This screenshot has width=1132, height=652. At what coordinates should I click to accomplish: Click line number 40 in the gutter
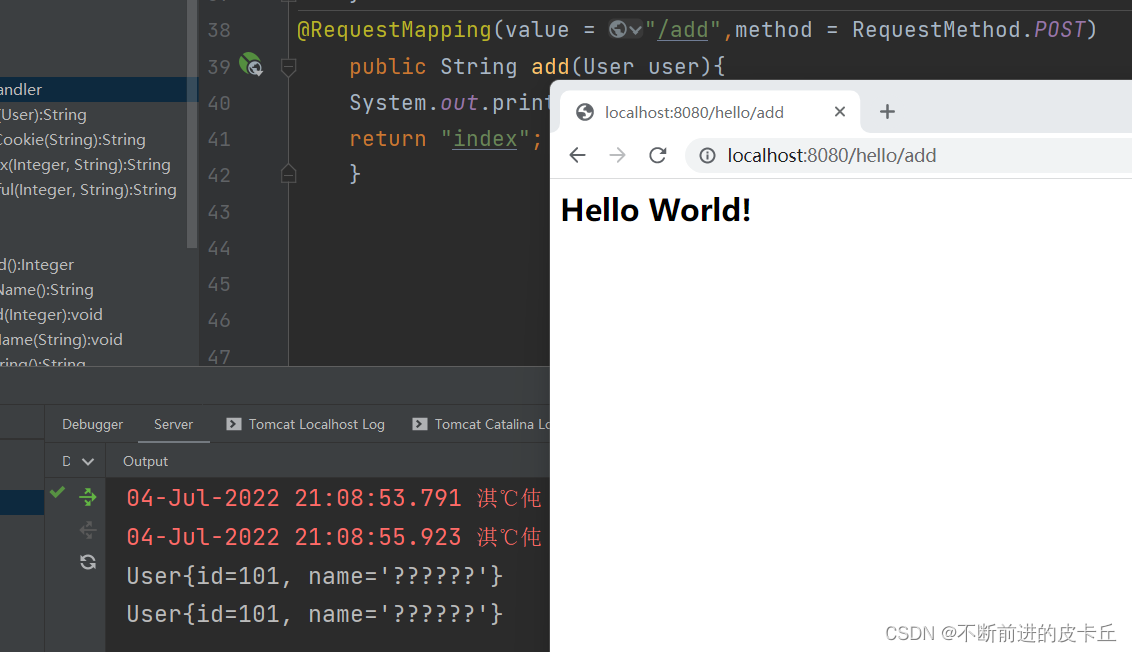pos(219,103)
